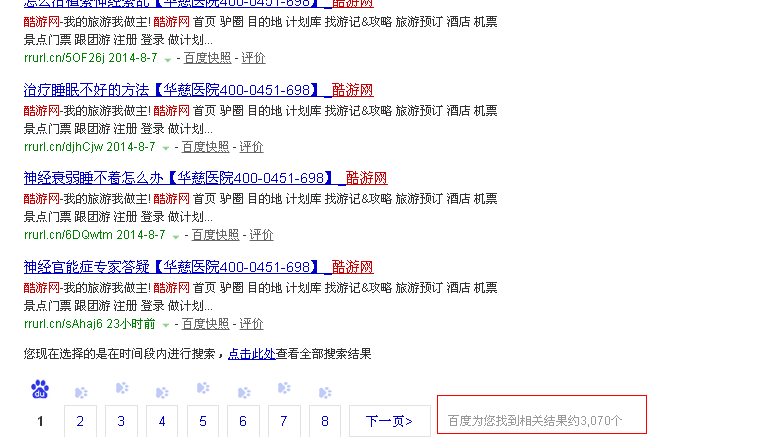The image size is (757, 445).
Task: Go to results page 8
Action: [325, 421]
